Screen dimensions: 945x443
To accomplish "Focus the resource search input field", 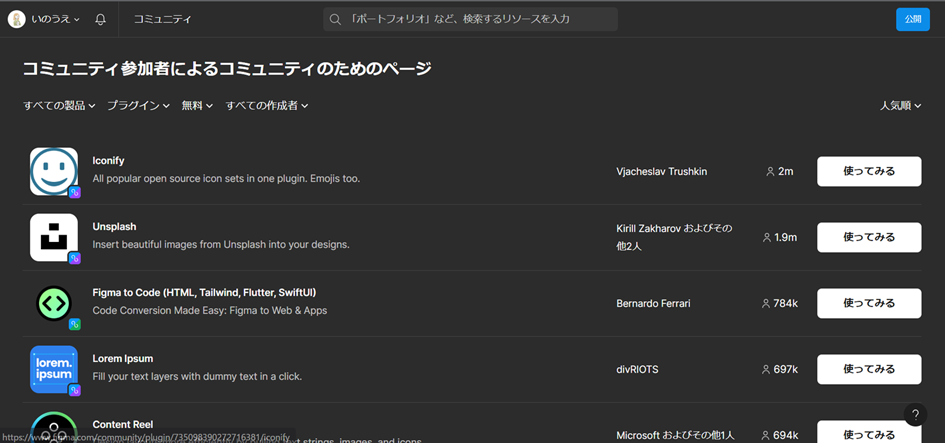I will 470,19.
